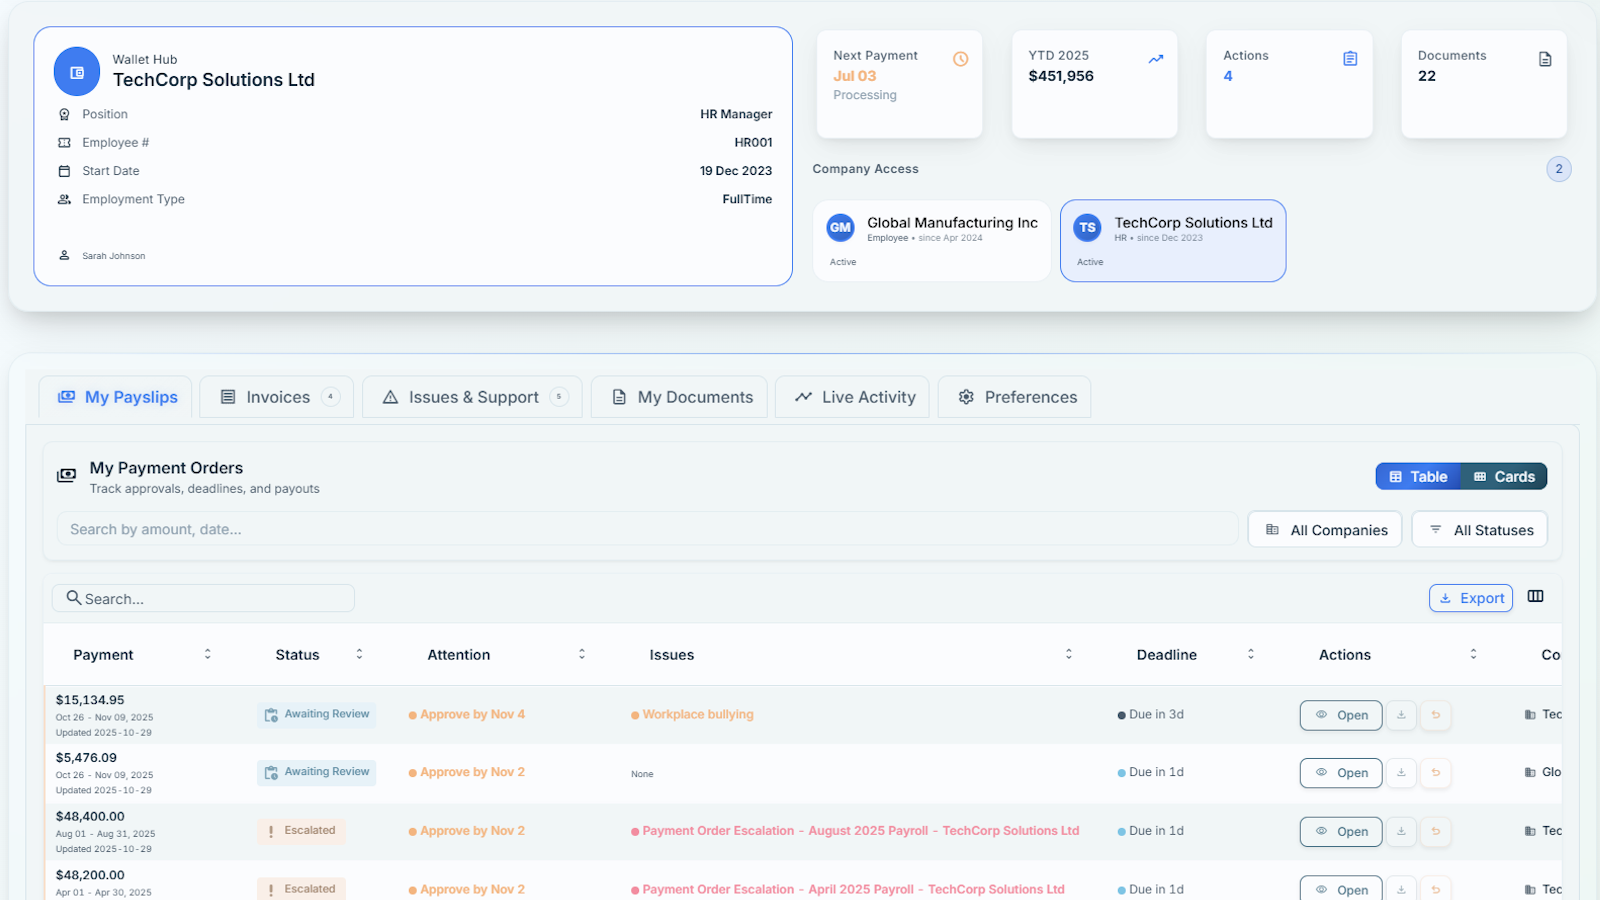Toggle sorting on the Deadline column

pos(1251,654)
